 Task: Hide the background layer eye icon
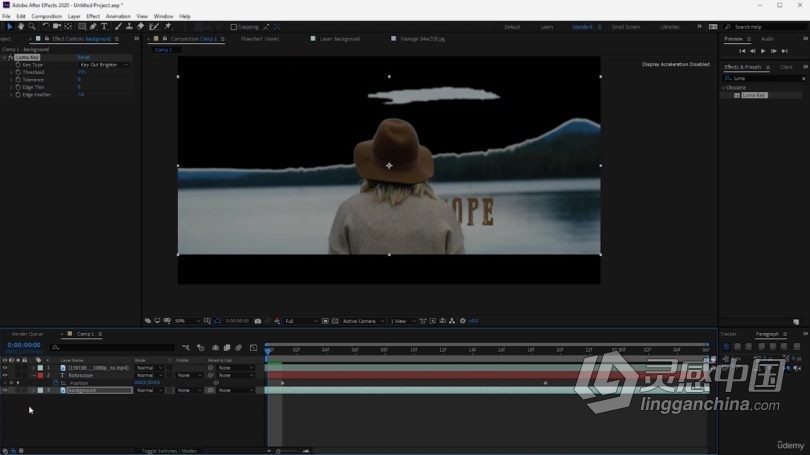click(5, 390)
